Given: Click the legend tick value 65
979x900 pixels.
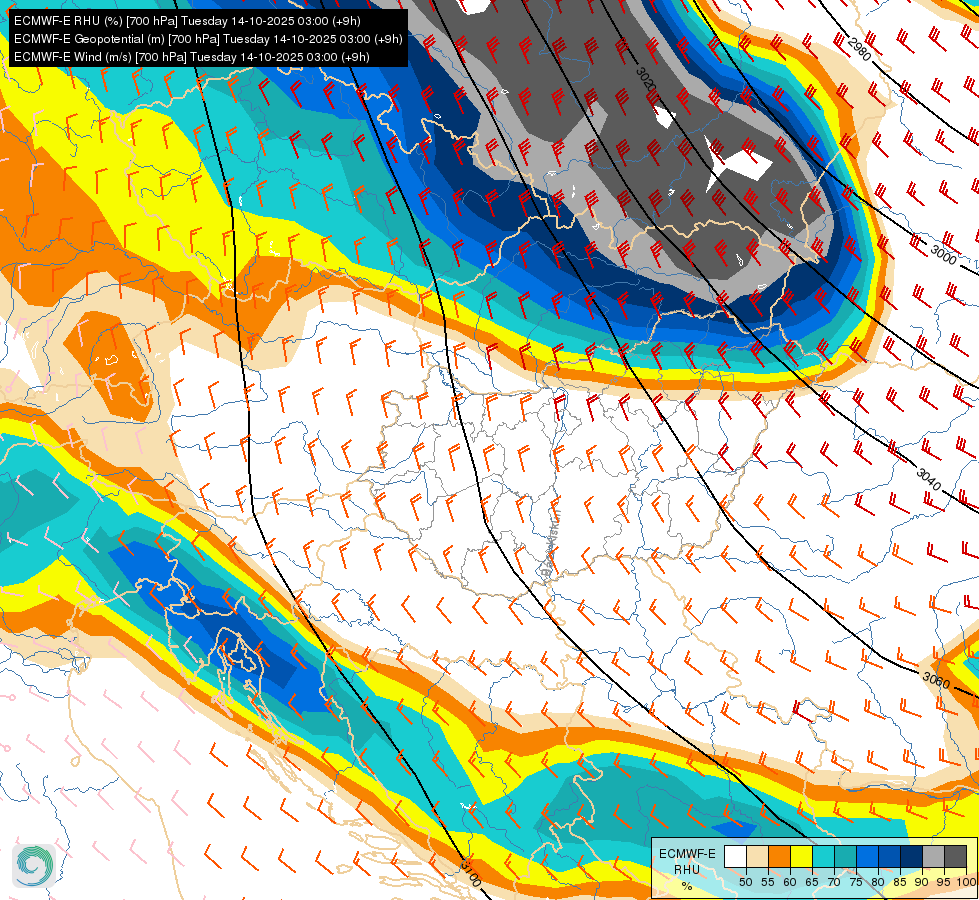Looking at the screenshot, I should (812, 882).
